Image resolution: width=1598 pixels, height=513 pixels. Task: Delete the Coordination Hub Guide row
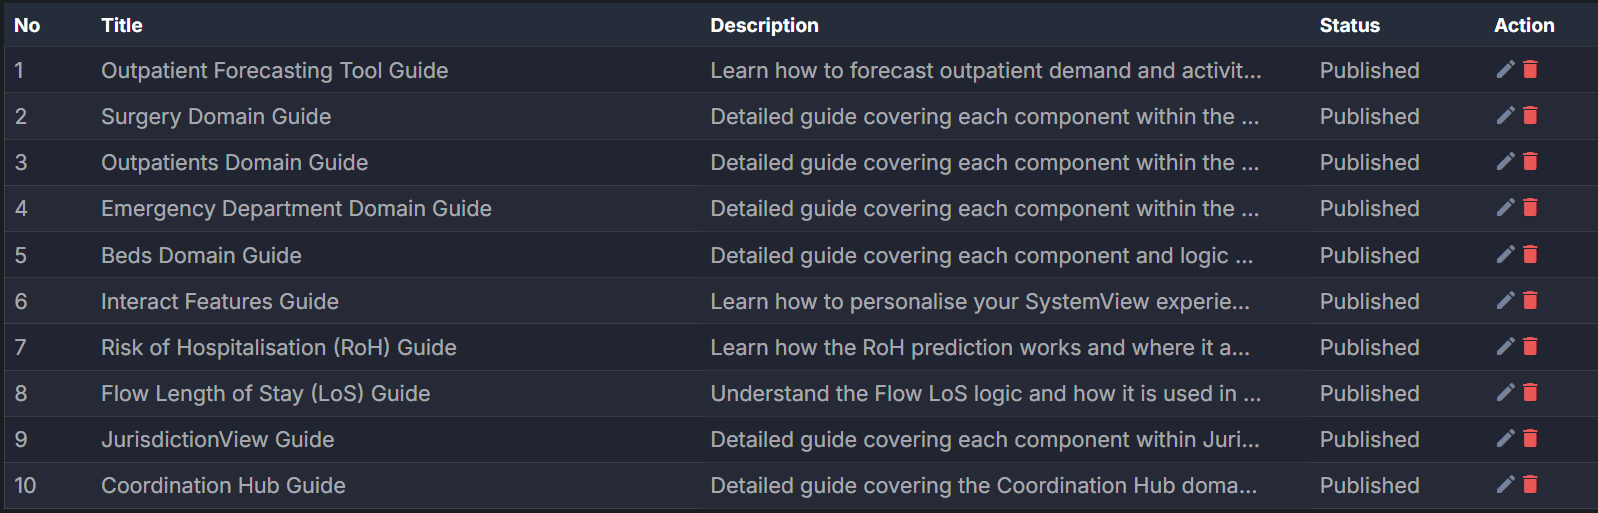[1530, 485]
